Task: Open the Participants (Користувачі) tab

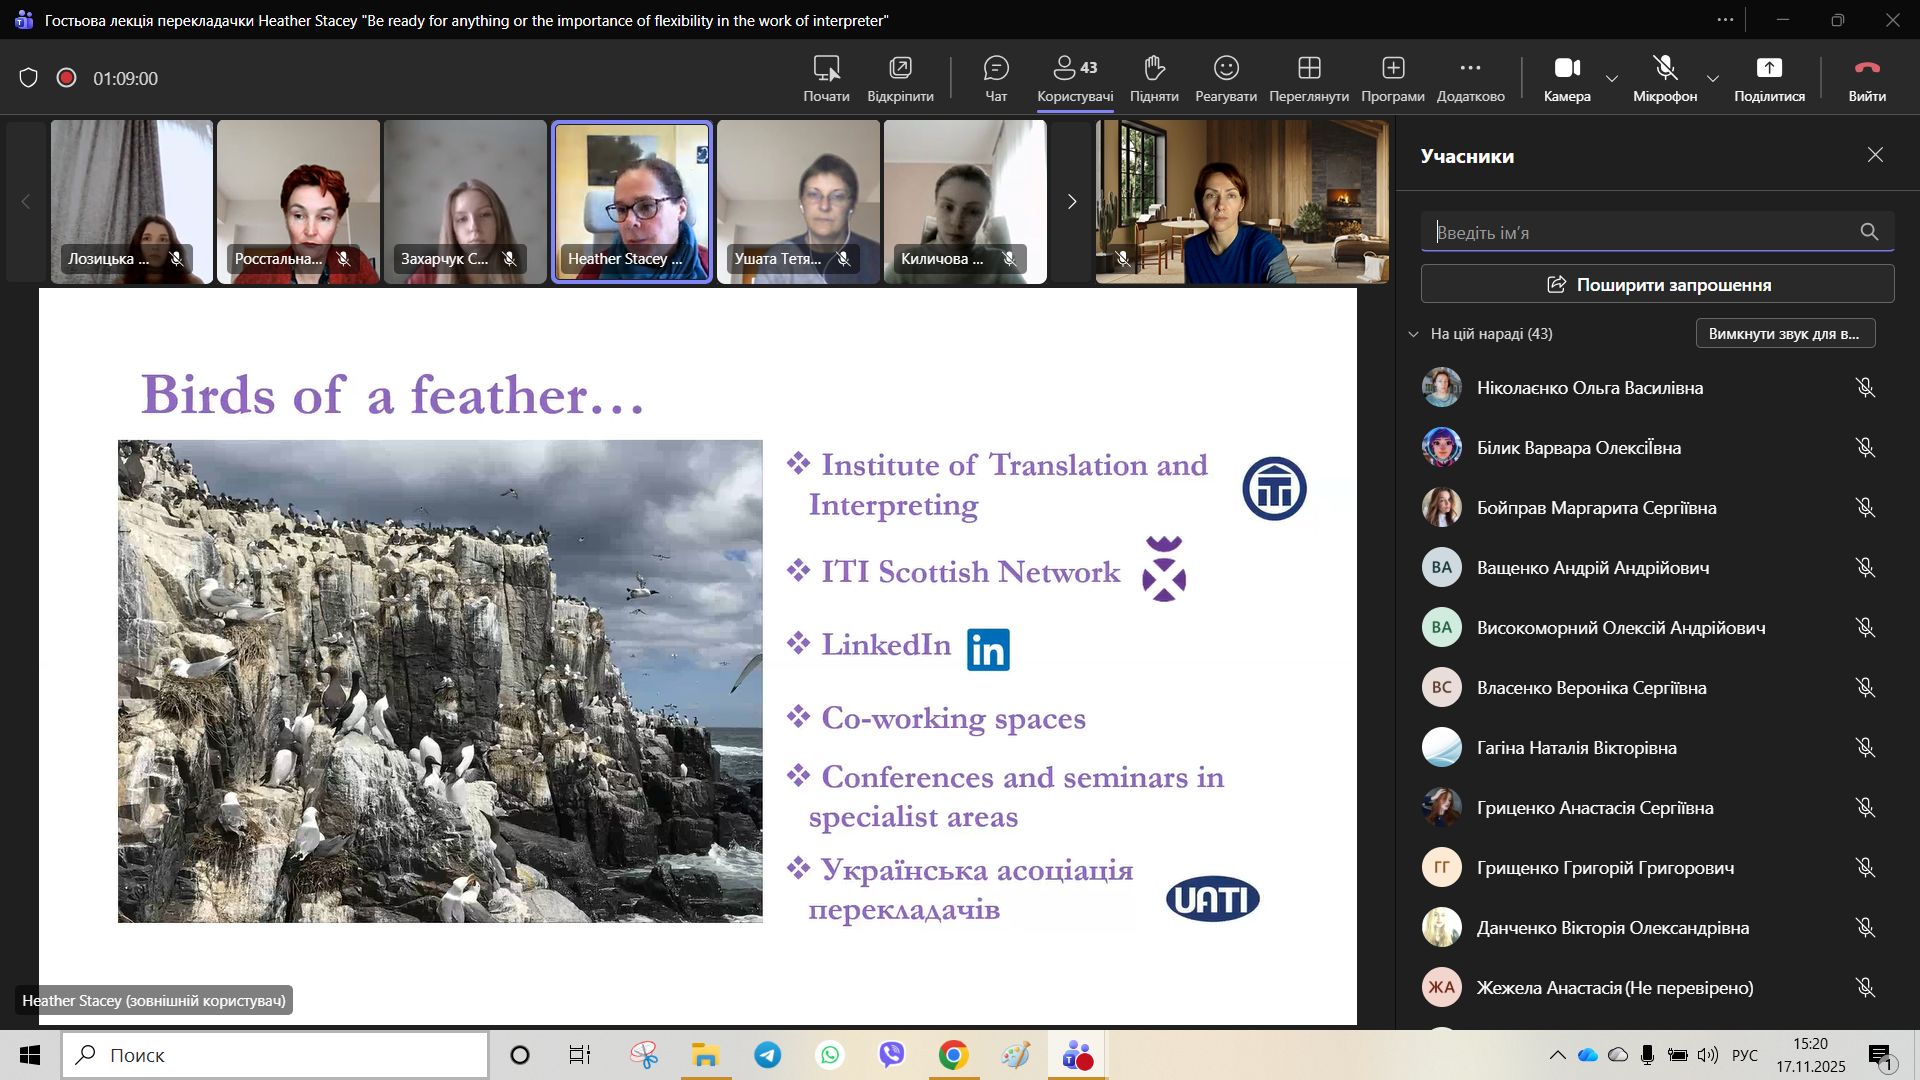Action: click(1075, 78)
